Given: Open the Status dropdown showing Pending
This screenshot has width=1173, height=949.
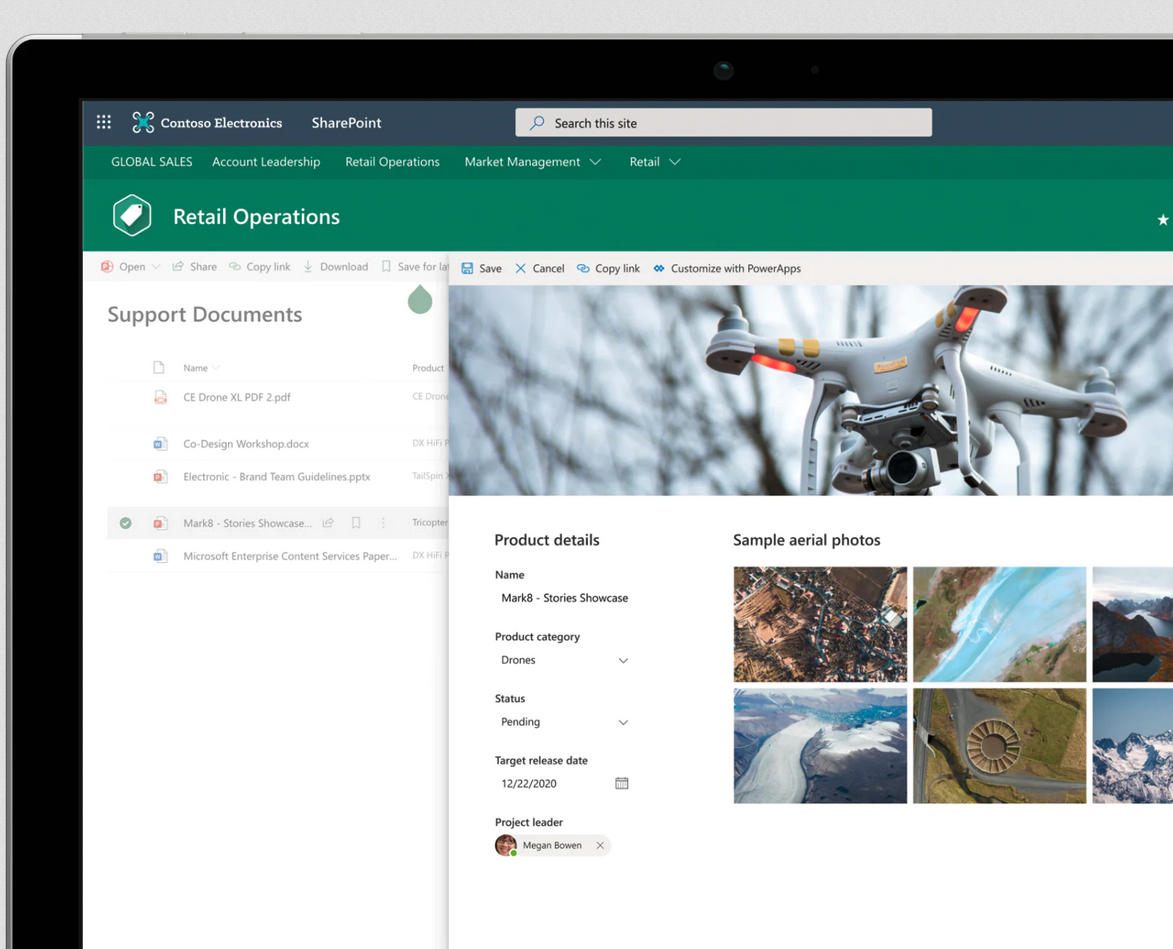Looking at the screenshot, I should [624, 722].
